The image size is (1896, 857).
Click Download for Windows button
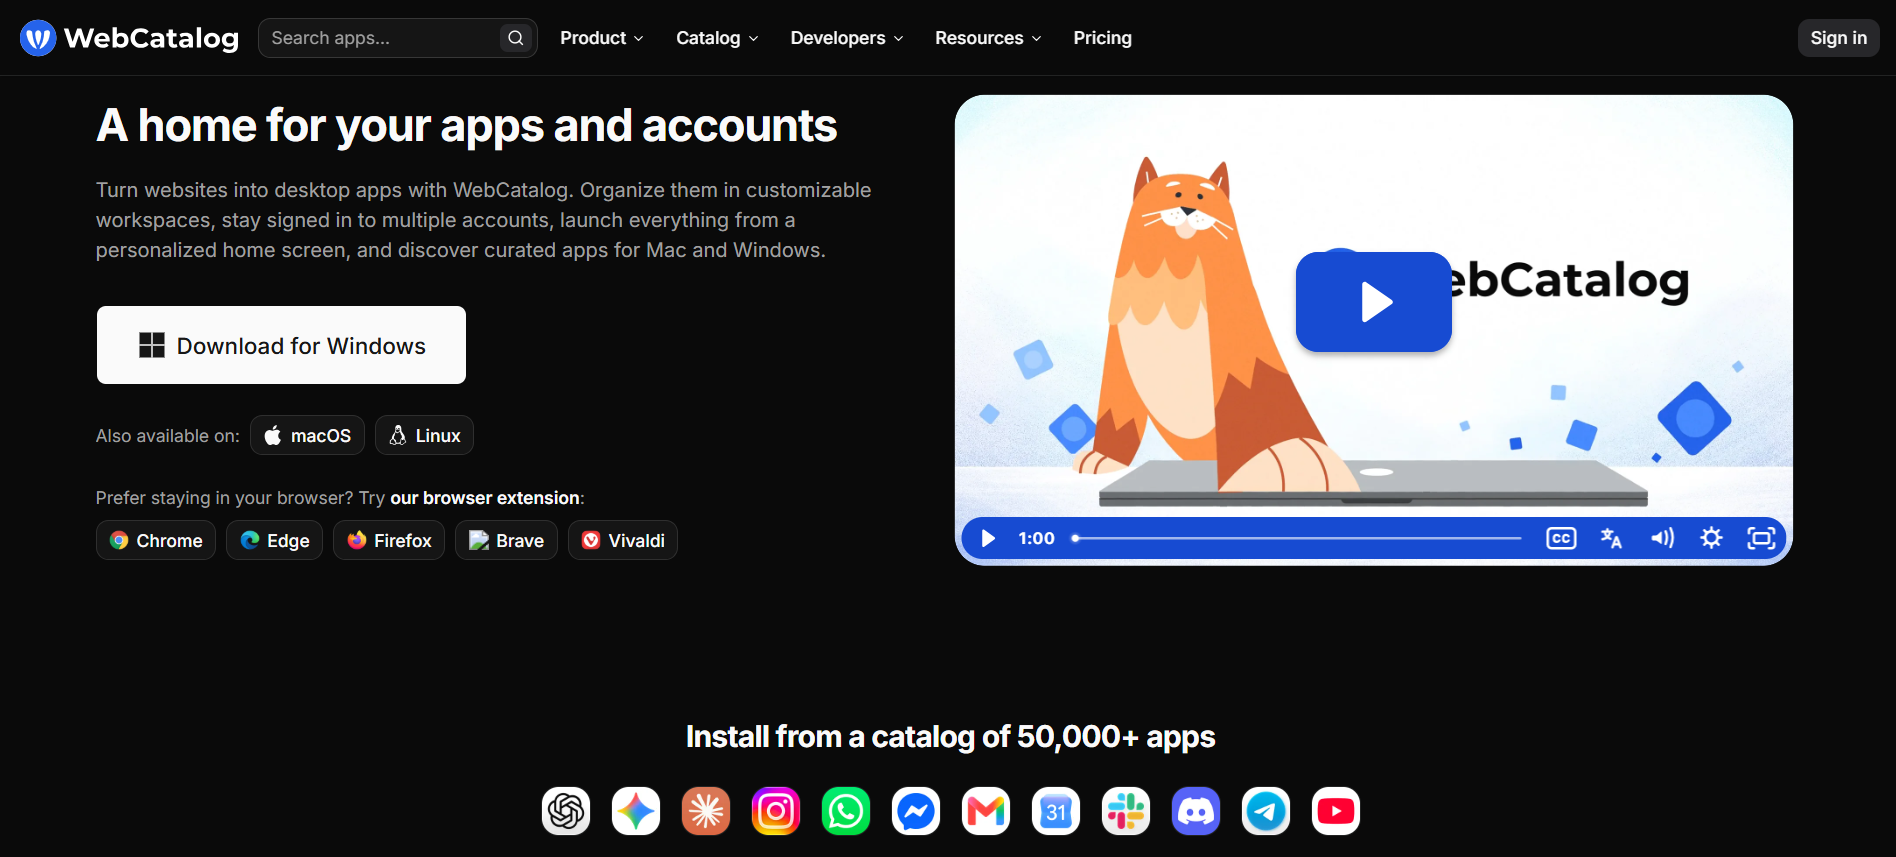[281, 345]
